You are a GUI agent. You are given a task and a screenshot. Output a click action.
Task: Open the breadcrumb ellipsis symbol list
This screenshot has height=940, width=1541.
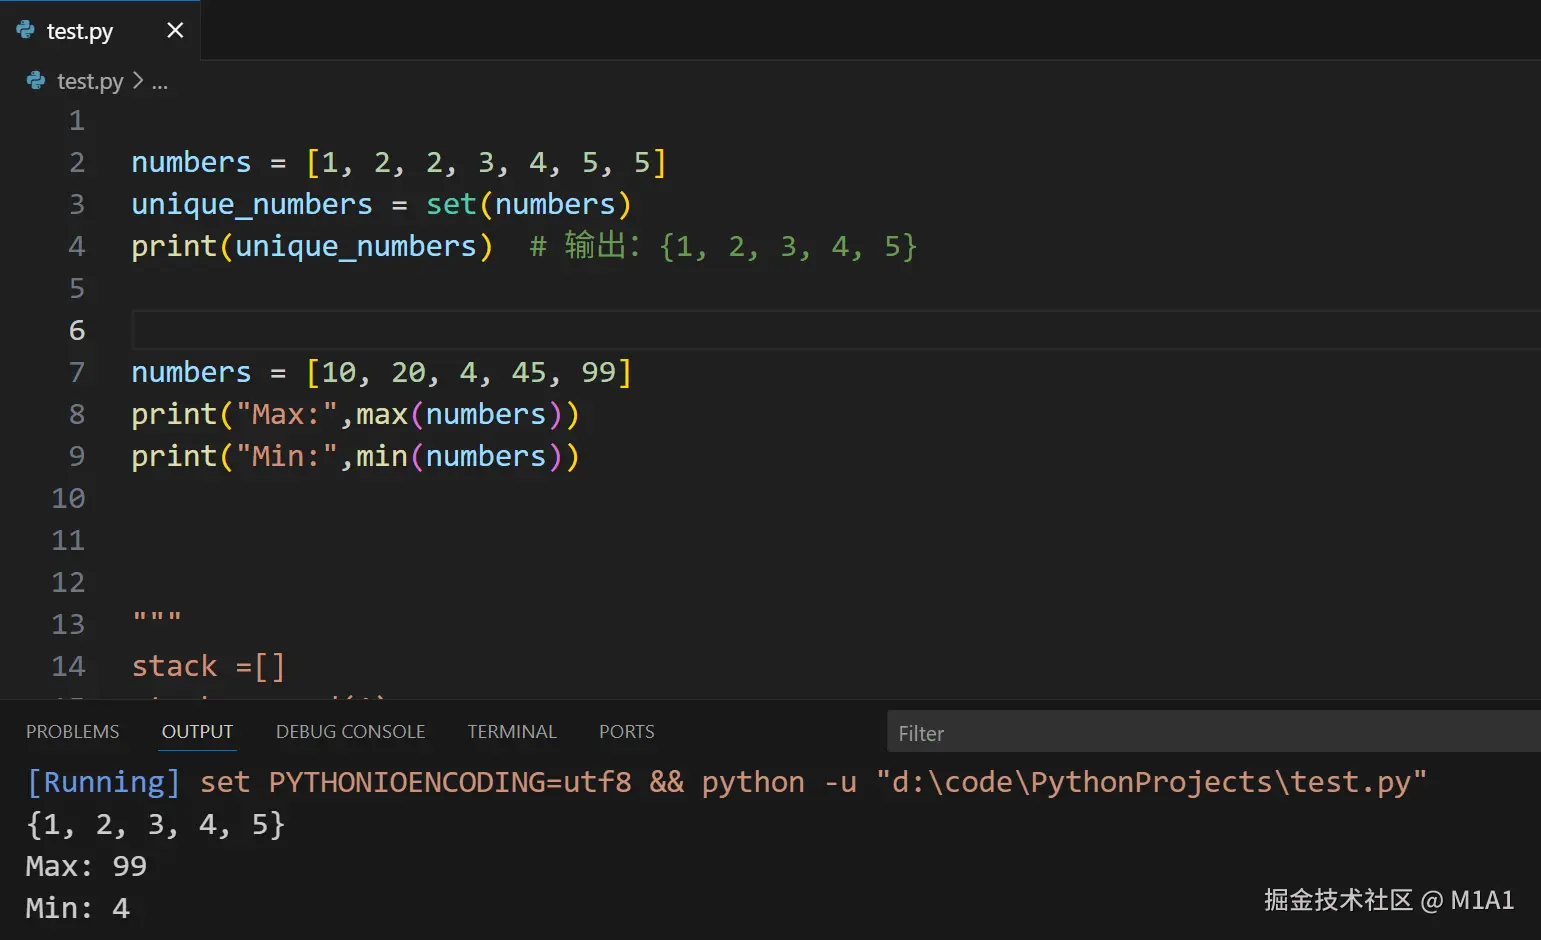pyautogui.click(x=159, y=82)
